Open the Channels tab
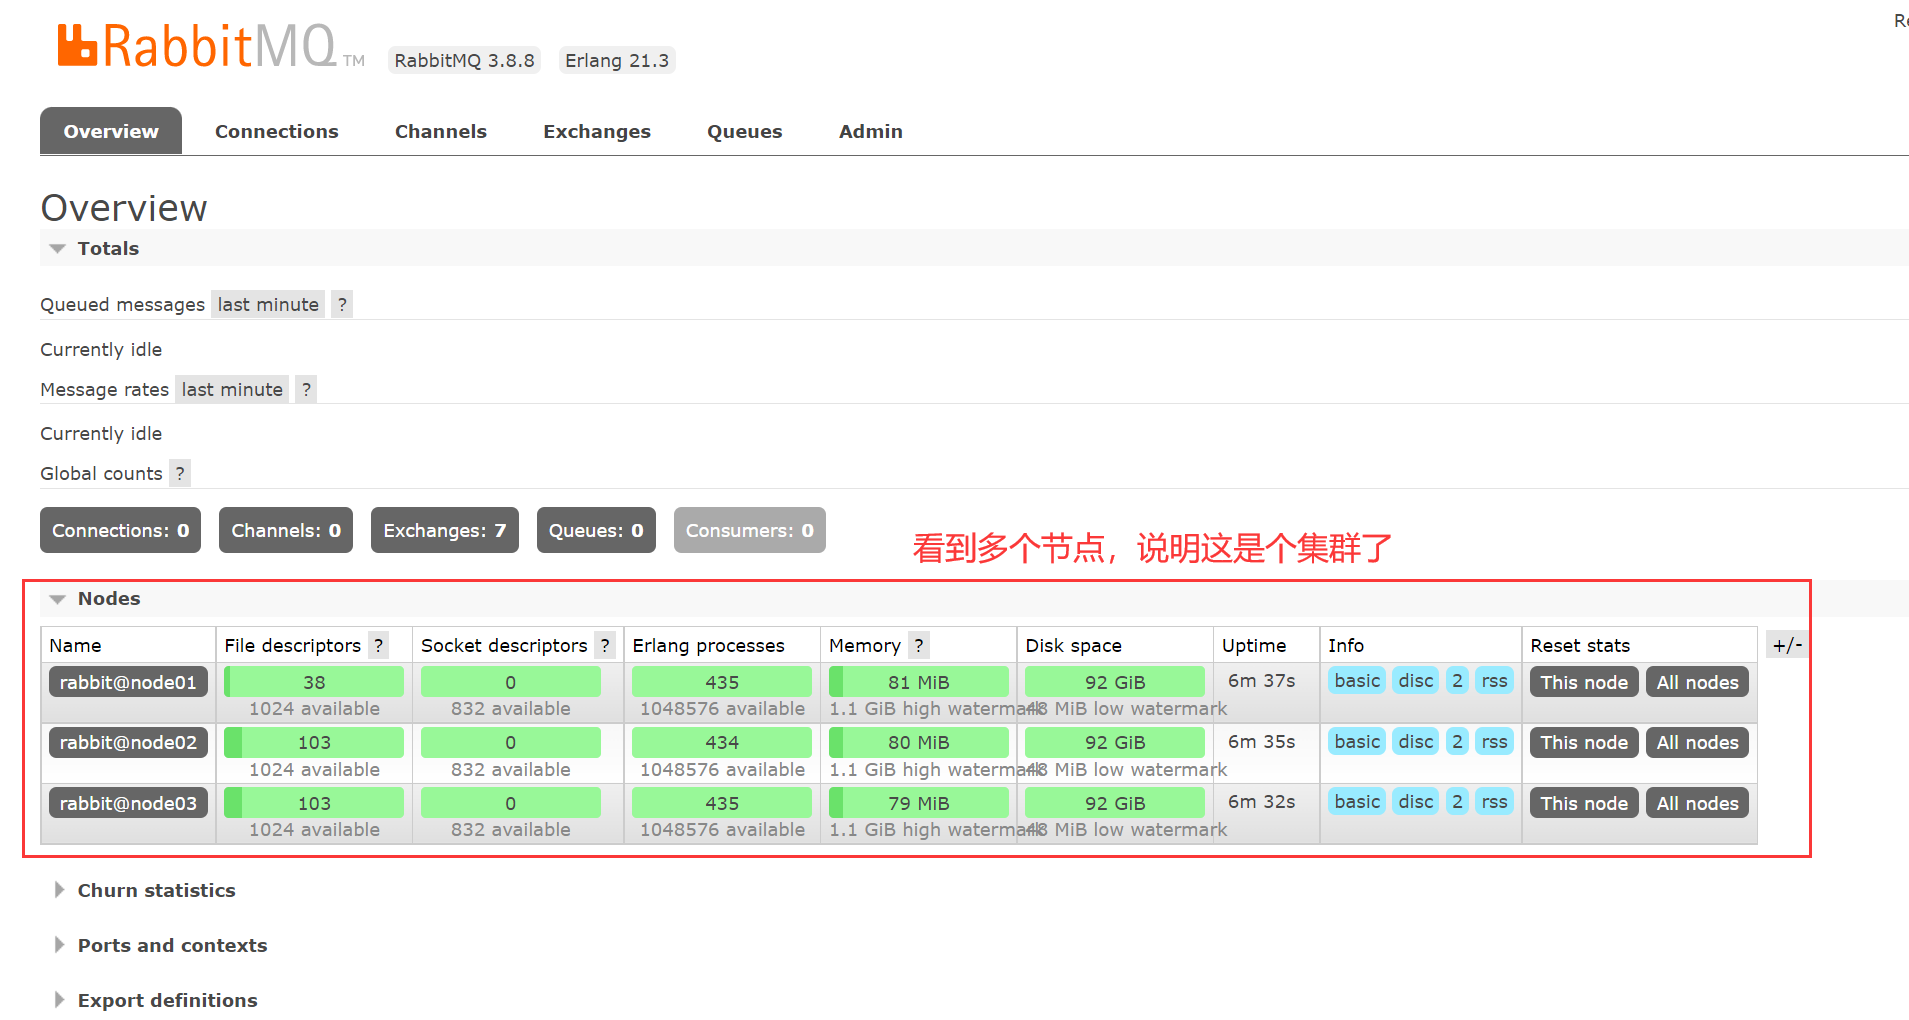Viewport: 1909px width, 1020px height. pyautogui.click(x=441, y=131)
